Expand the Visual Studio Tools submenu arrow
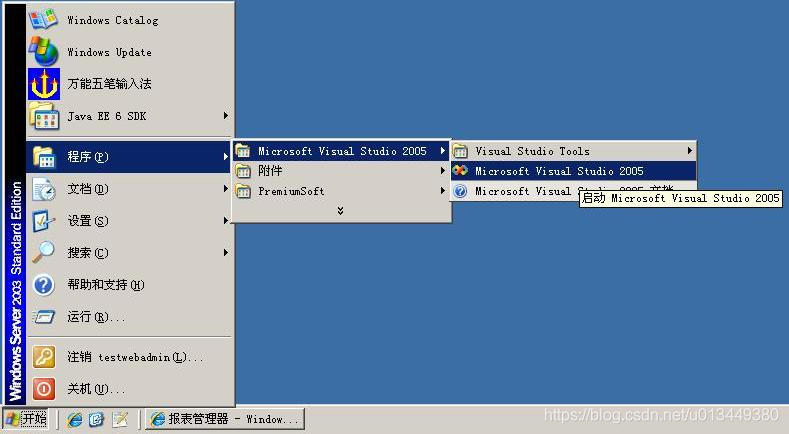This screenshot has height=434, width=789. pyautogui.click(x=690, y=151)
